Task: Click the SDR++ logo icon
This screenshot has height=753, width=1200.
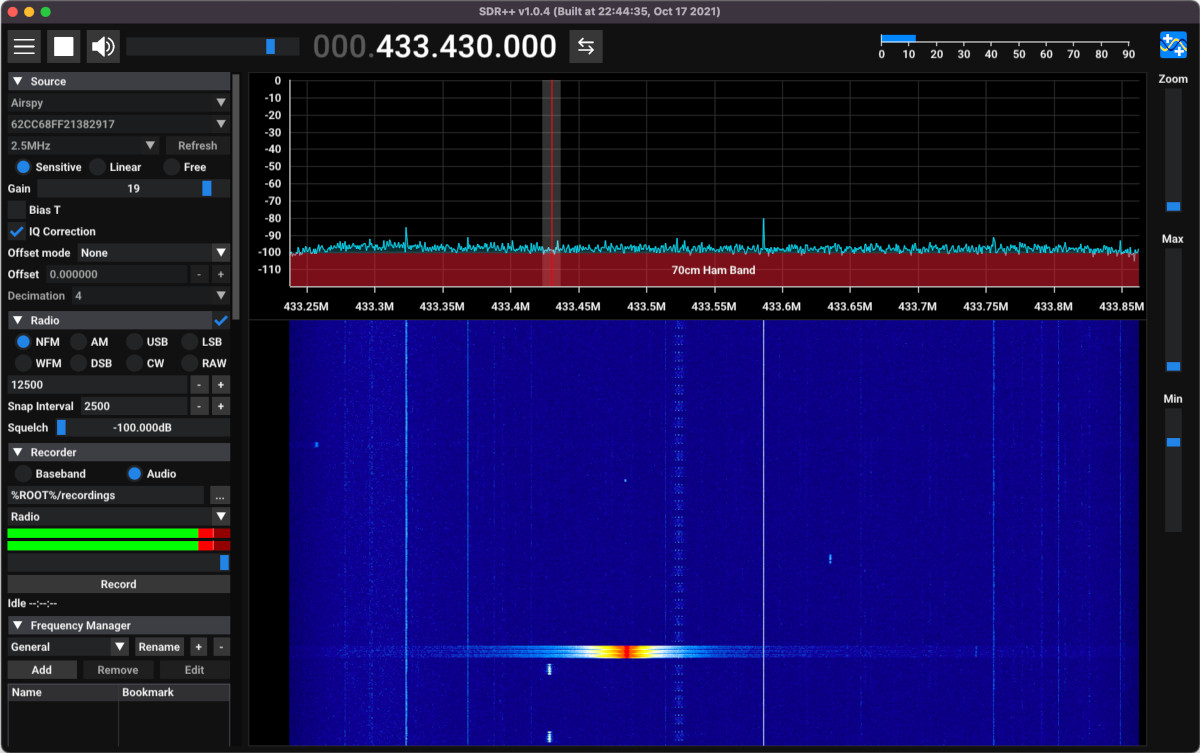Action: pyautogui.click(x=1173, y=45)
